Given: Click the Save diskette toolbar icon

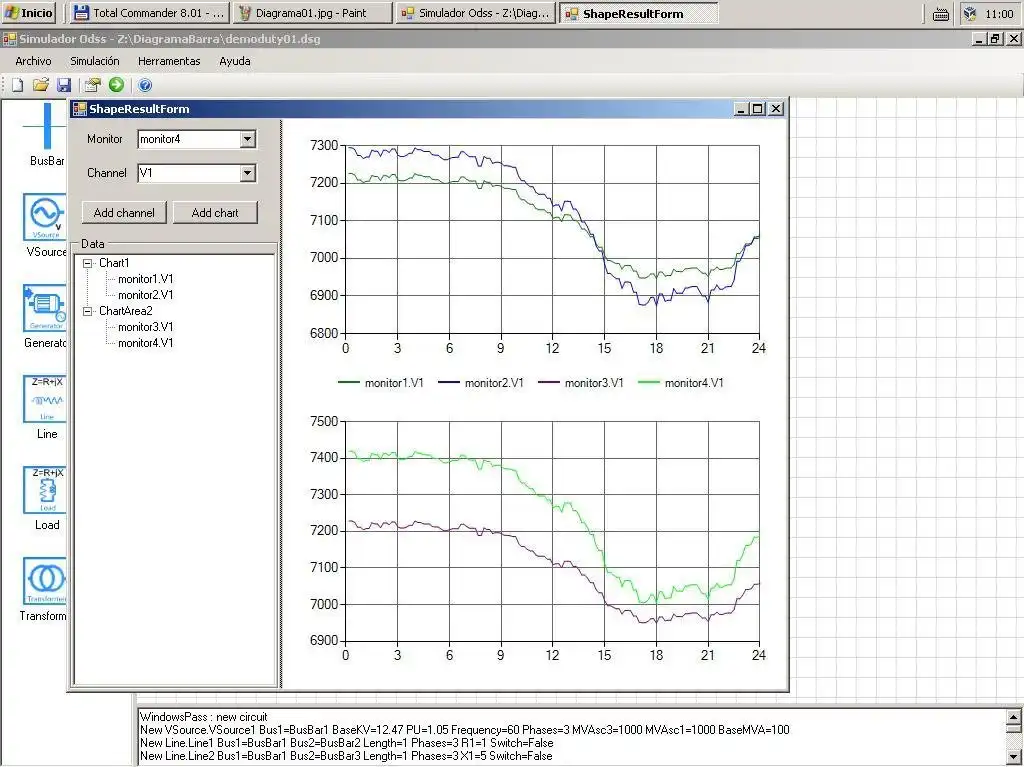Looking at the screenshot, I should tap(64, 85).
